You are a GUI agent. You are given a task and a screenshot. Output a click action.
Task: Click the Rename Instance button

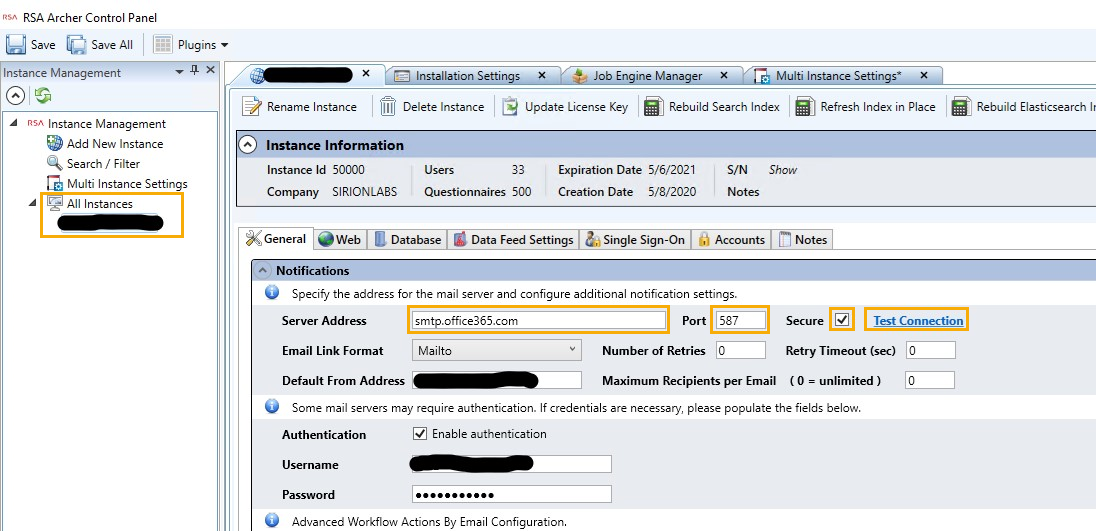(299, 107)
